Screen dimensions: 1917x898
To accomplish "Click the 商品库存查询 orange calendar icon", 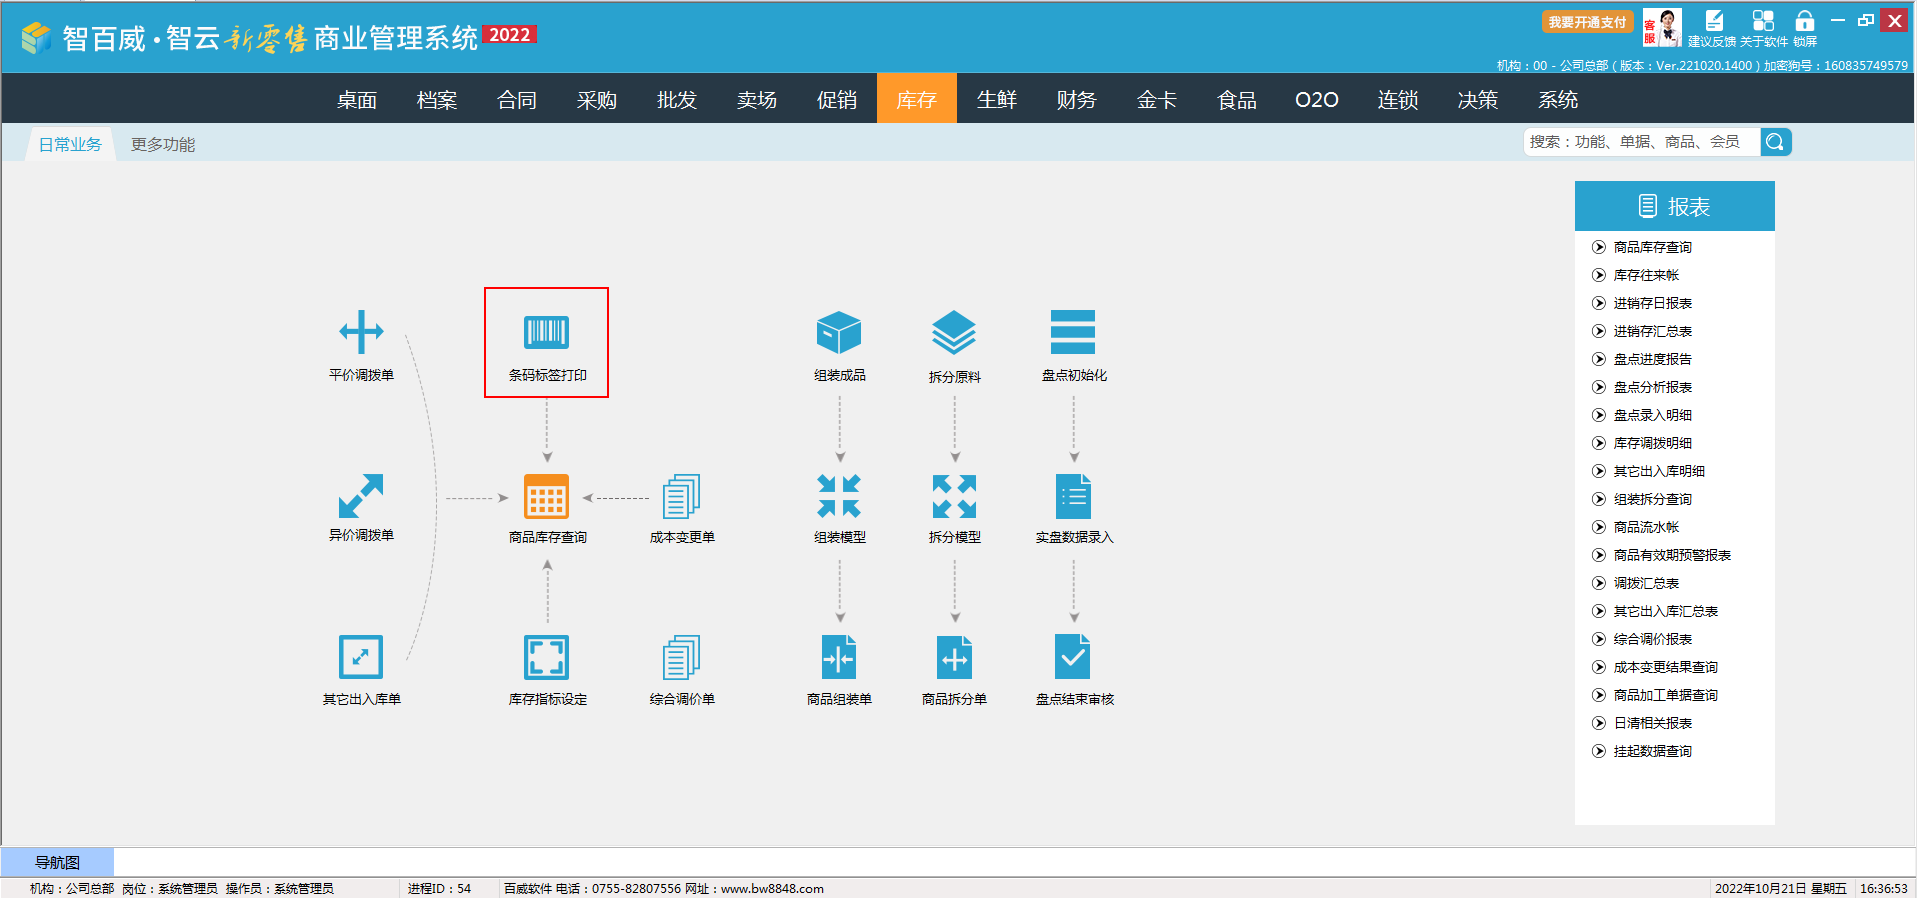I will pyautogui.click(x=546, y=496).
